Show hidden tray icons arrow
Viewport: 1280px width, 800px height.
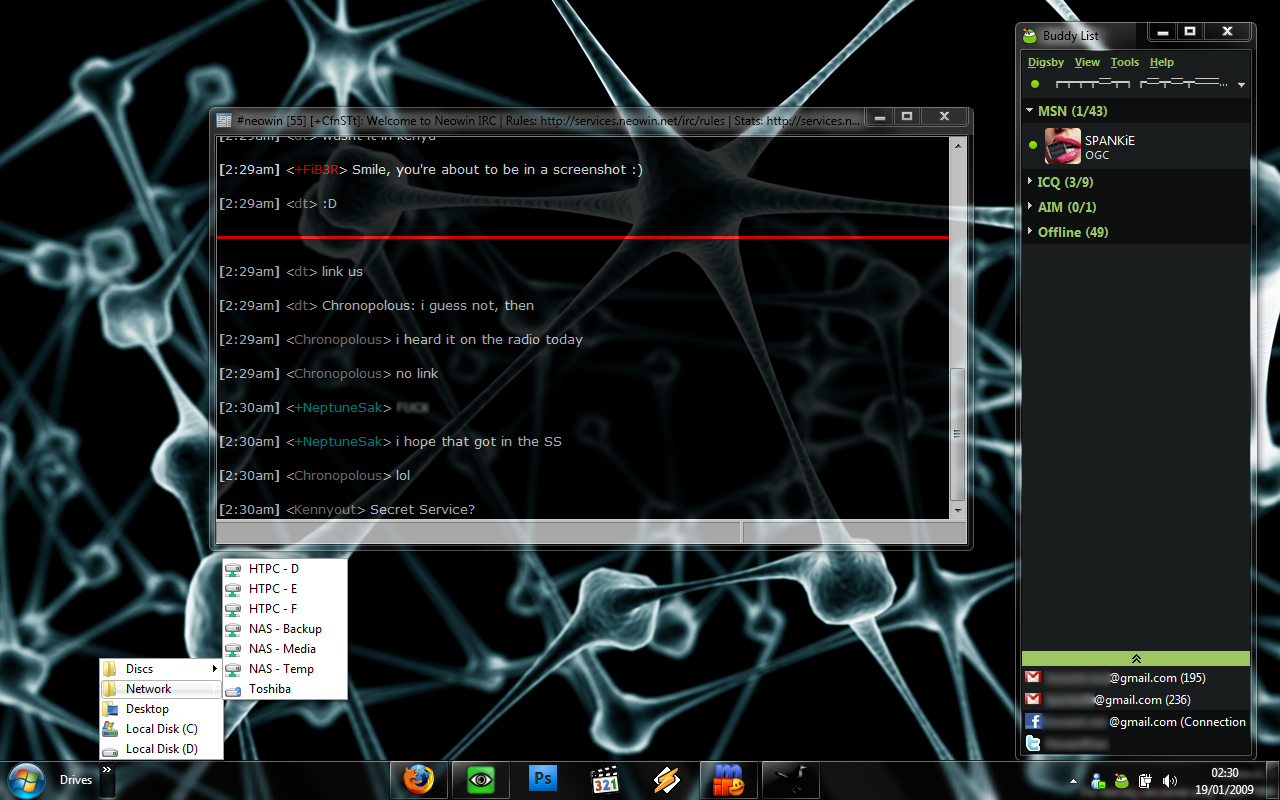(1073, 781)
